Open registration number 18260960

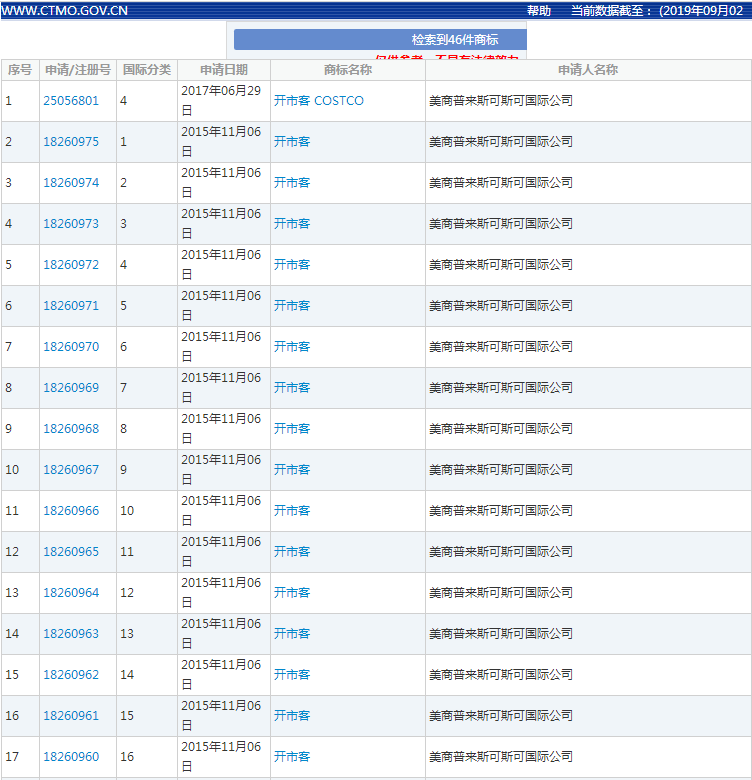pyautogui.click(x=71, y=757)
